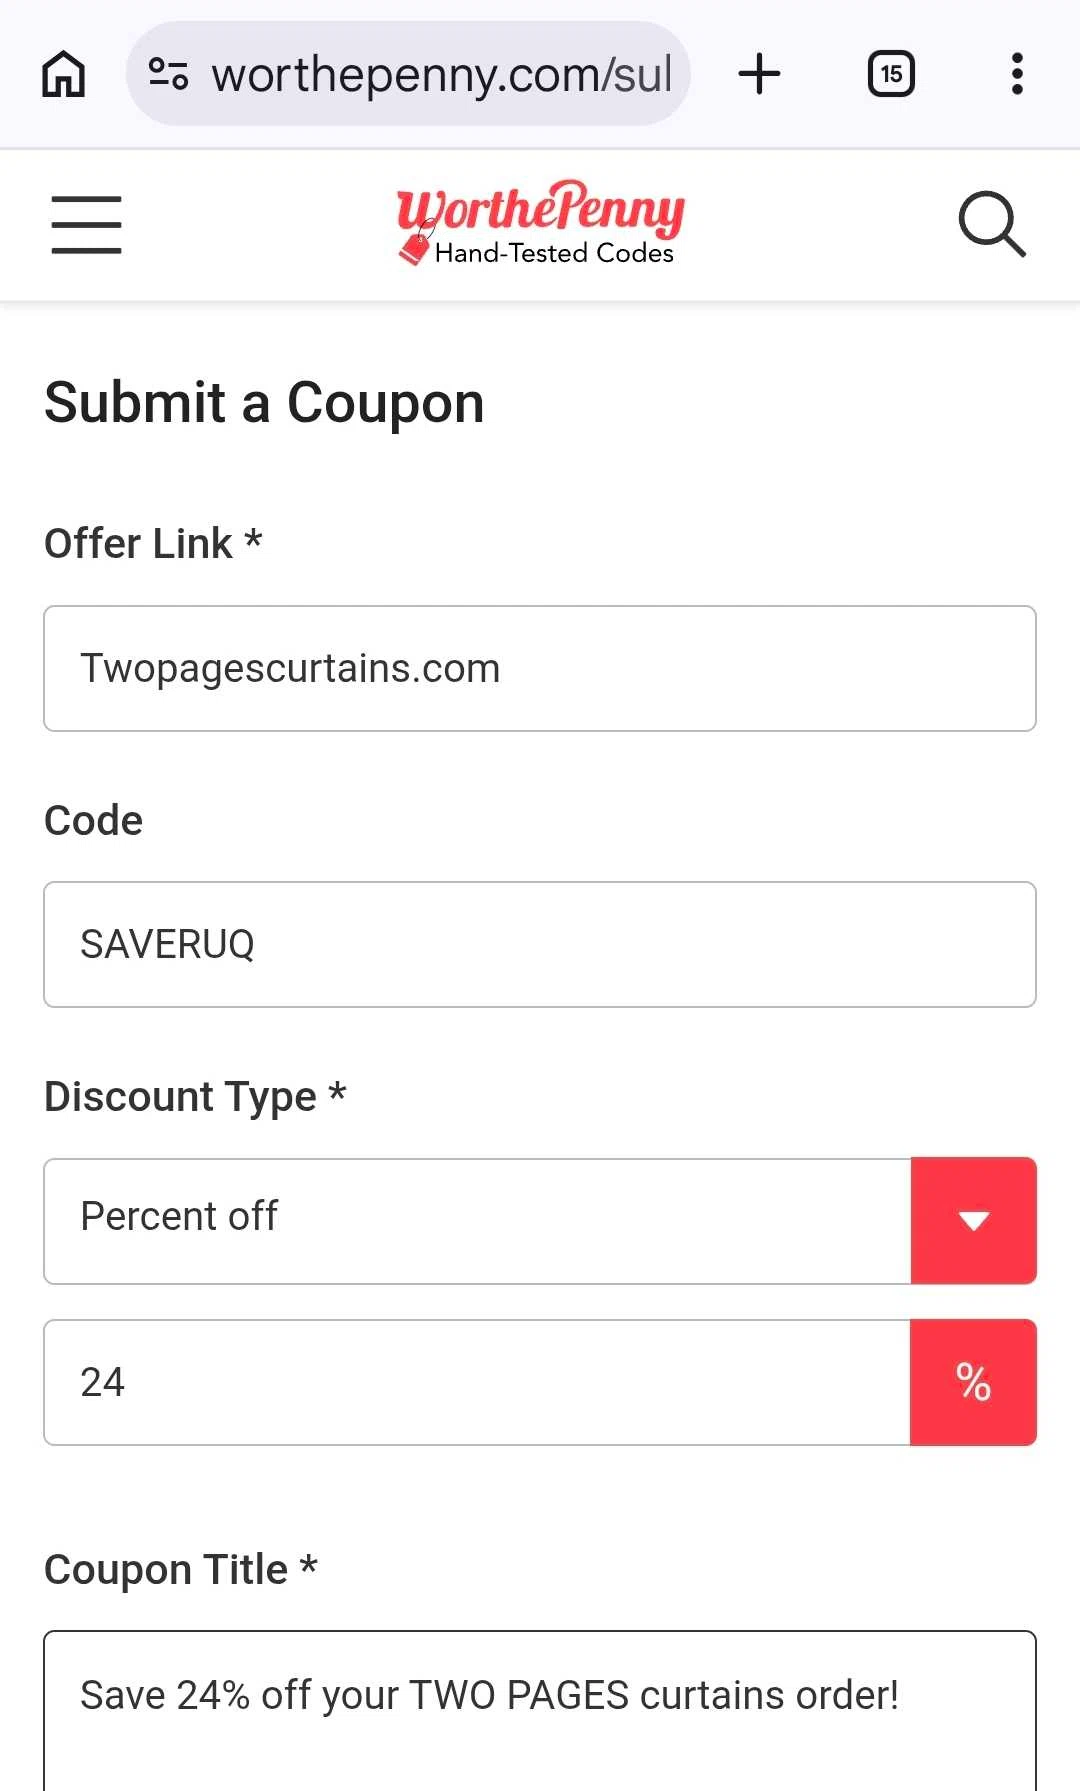1080x1791 pixels.
Task: Open a new browser tab
Action: [x=759, y=74]
